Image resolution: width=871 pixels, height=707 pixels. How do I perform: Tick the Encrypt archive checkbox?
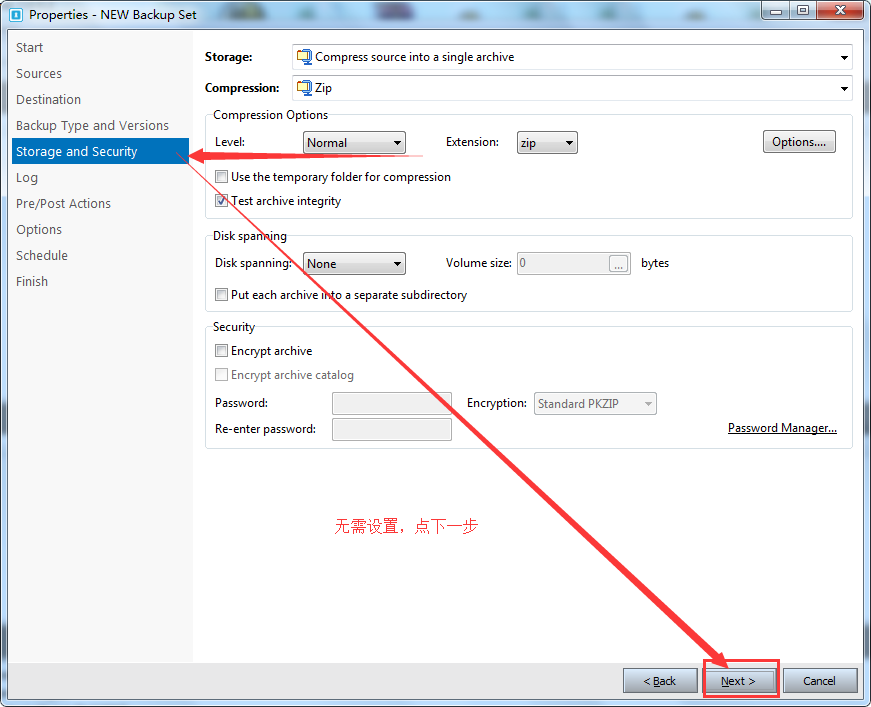(222, 351)
